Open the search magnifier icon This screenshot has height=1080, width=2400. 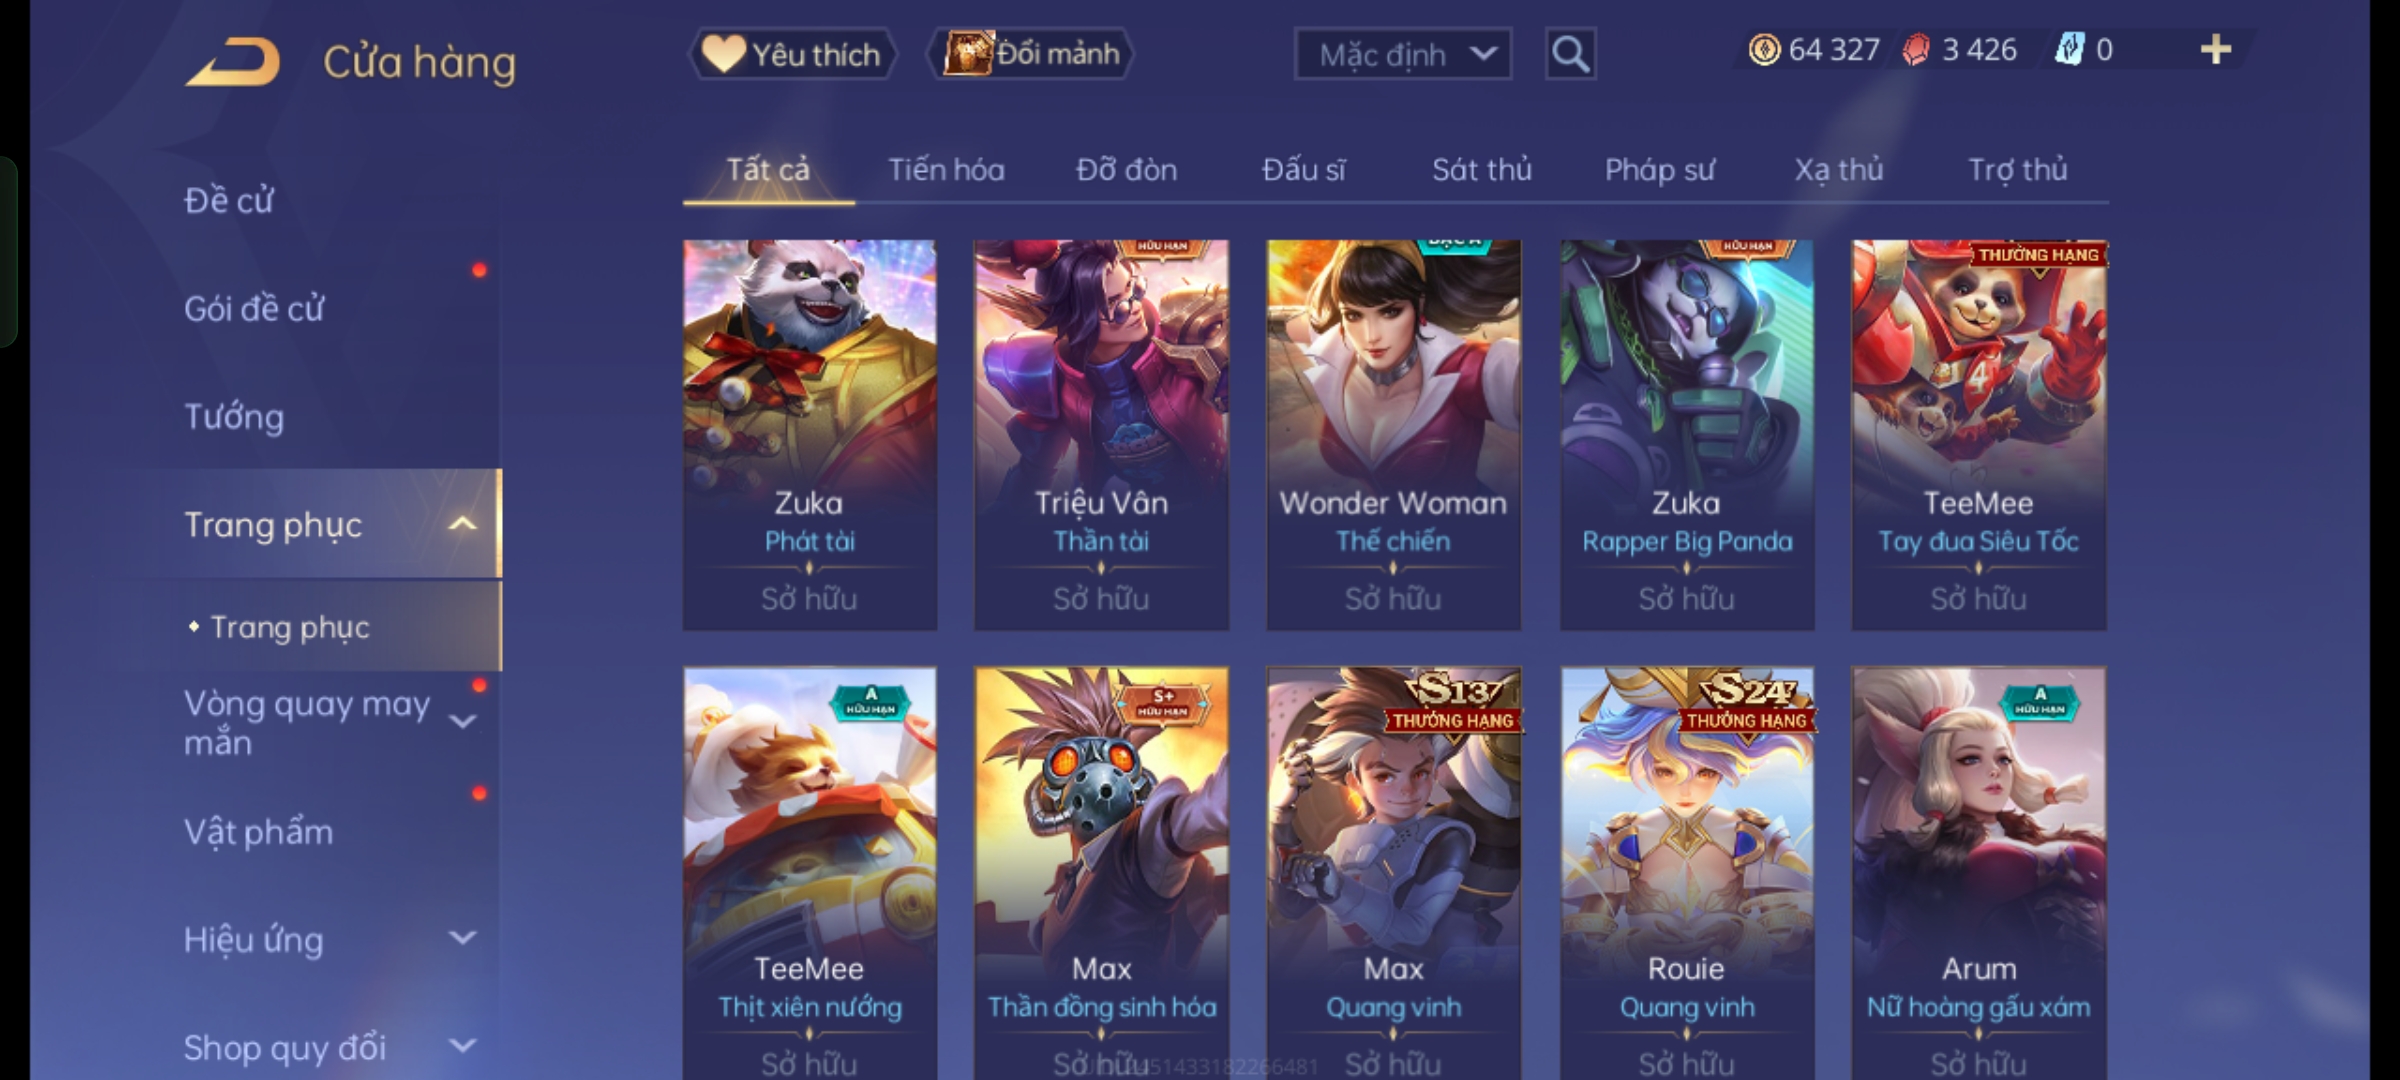pos(1570,54)
